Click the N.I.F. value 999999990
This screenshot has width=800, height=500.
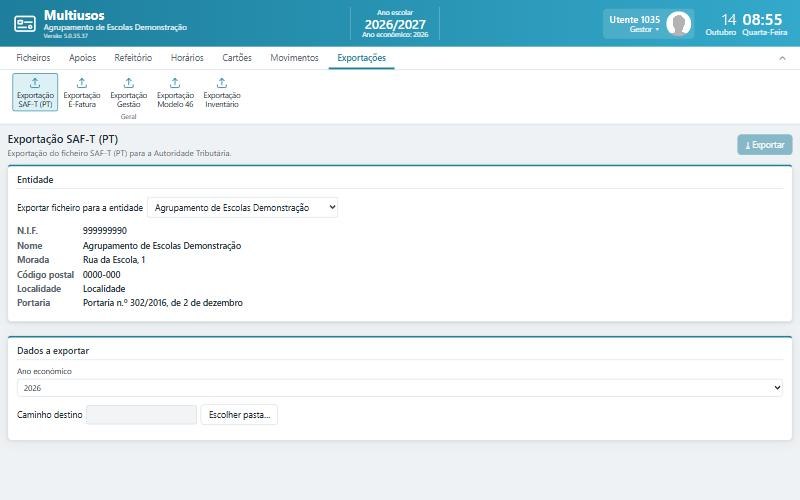105,231
